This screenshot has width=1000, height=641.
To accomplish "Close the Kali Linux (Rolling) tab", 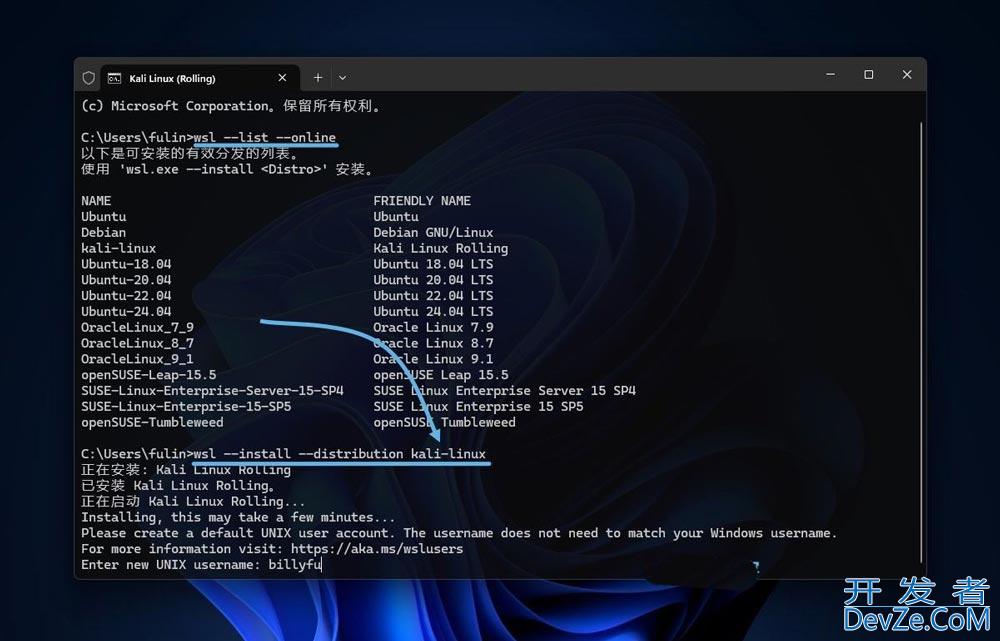I will (x=282, y=78).
